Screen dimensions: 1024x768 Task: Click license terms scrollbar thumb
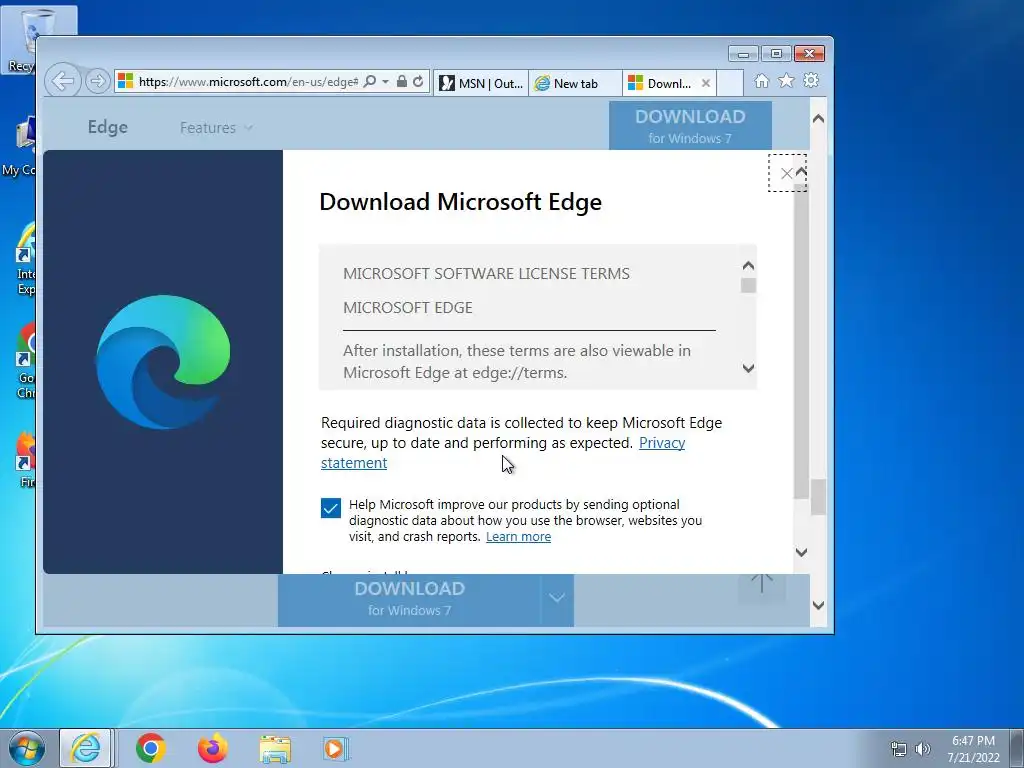pos(748,285)
